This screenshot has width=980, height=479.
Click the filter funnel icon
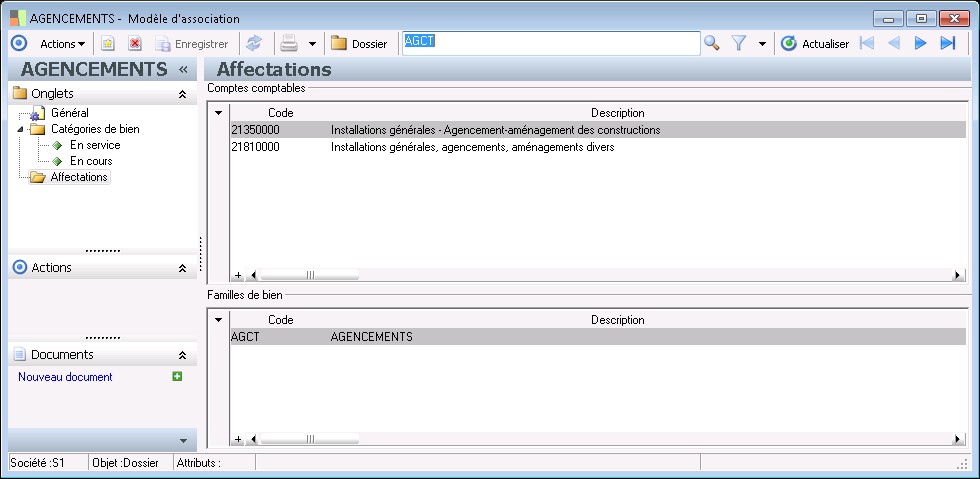point(739,44)
